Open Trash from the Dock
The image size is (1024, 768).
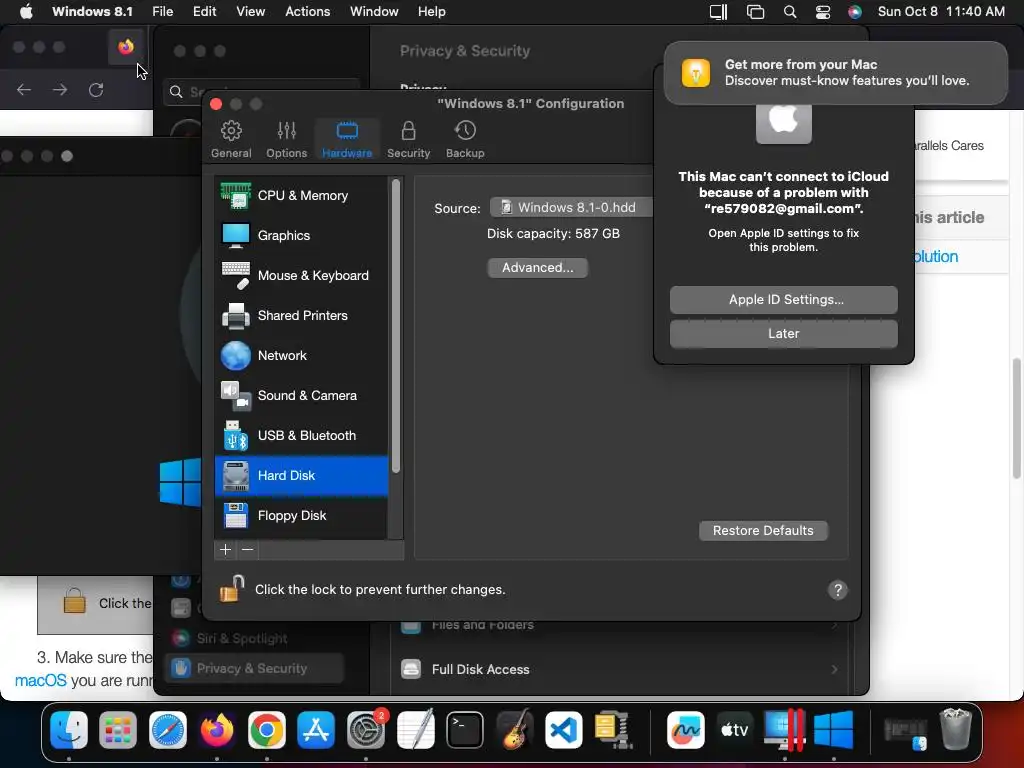[955, 729]
